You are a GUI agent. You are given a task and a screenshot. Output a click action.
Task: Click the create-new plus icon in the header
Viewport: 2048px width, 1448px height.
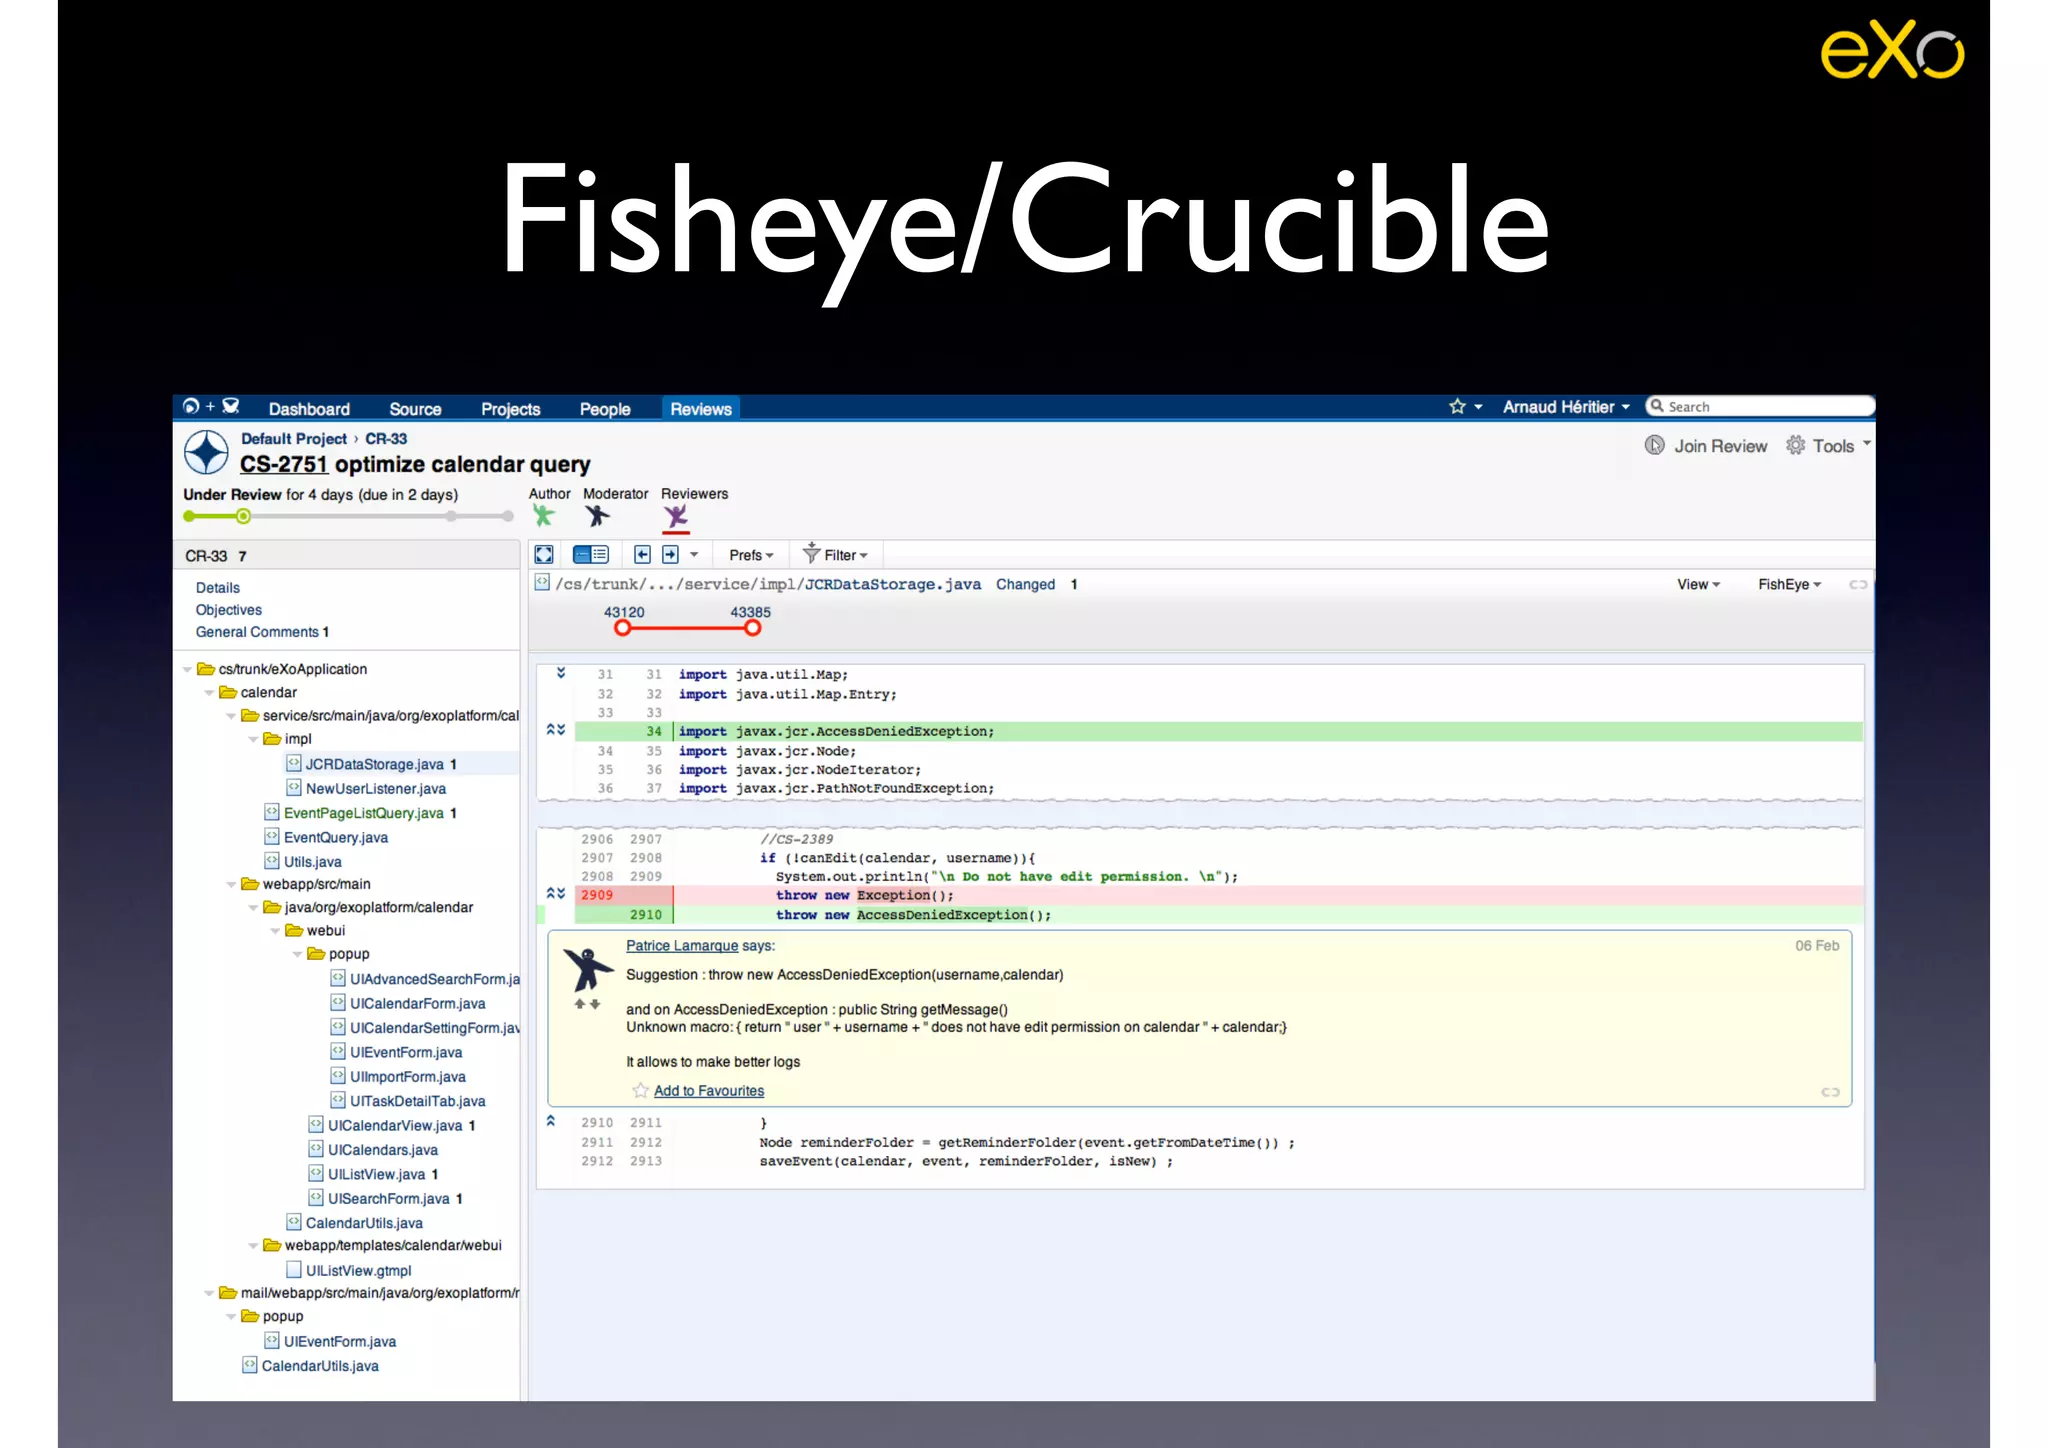(210, 406)
